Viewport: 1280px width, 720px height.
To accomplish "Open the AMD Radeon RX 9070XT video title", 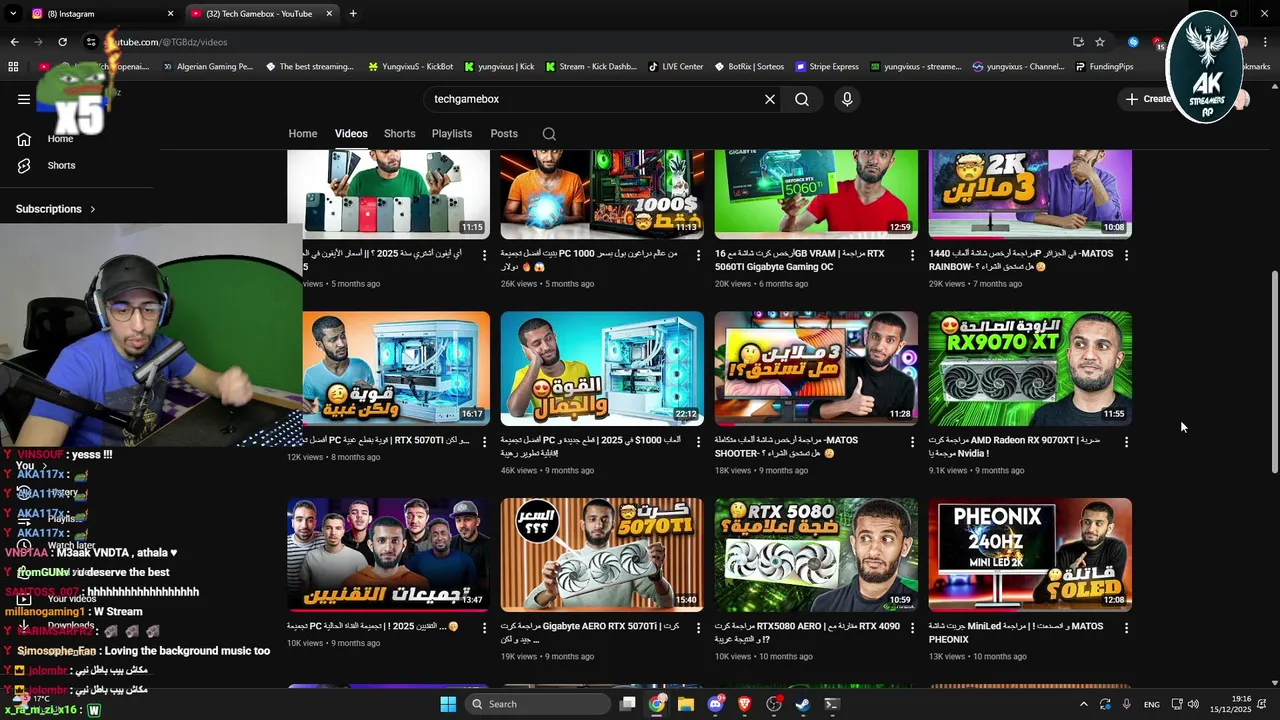I will pyautogui.click(x=1014, y=446).
